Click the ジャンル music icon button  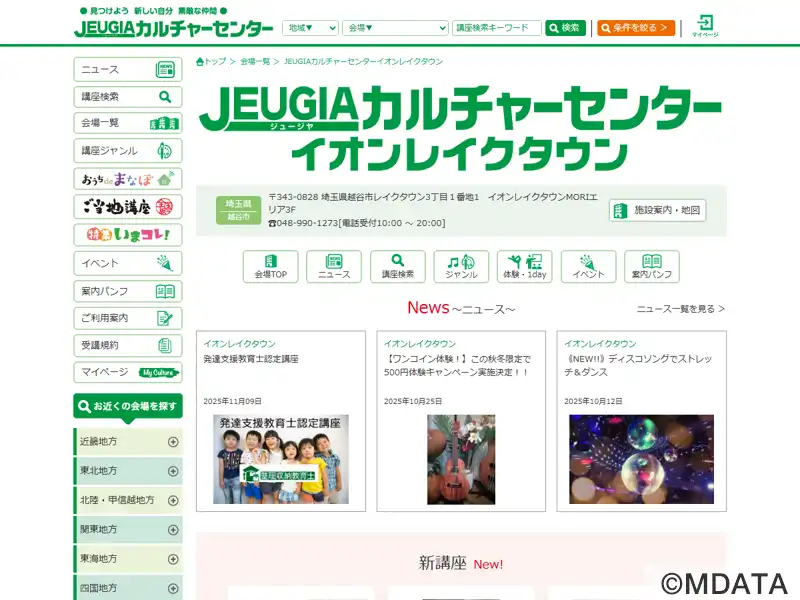click(x=461, y=266)
